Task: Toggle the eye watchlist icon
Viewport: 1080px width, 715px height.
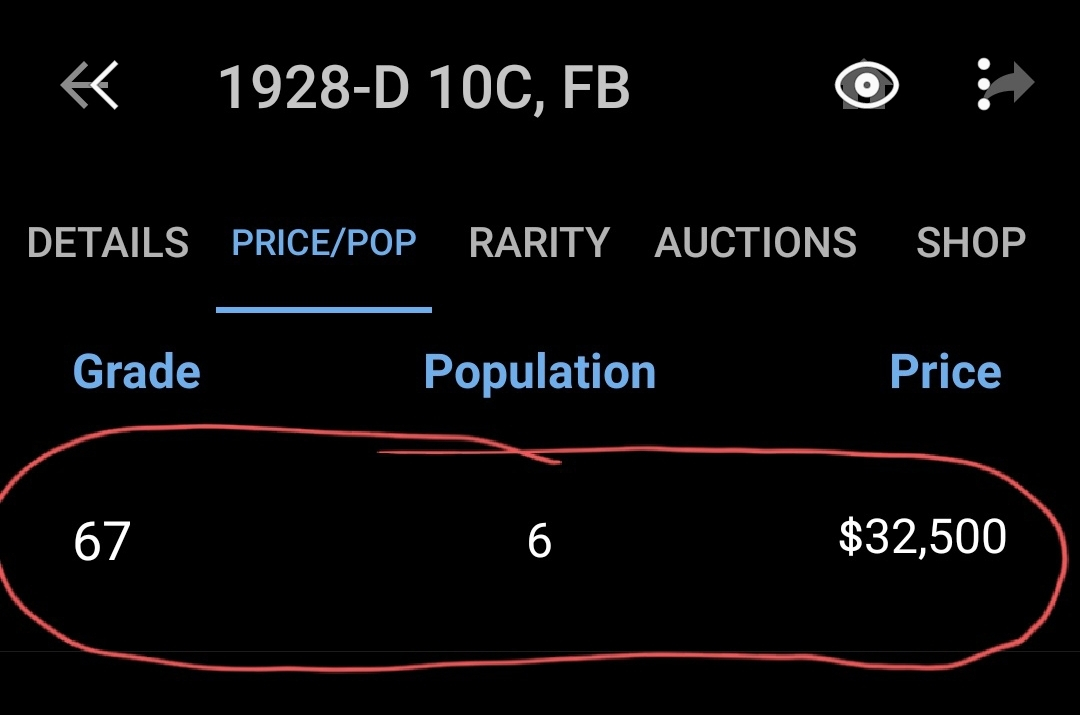Action: pos(866,85)
